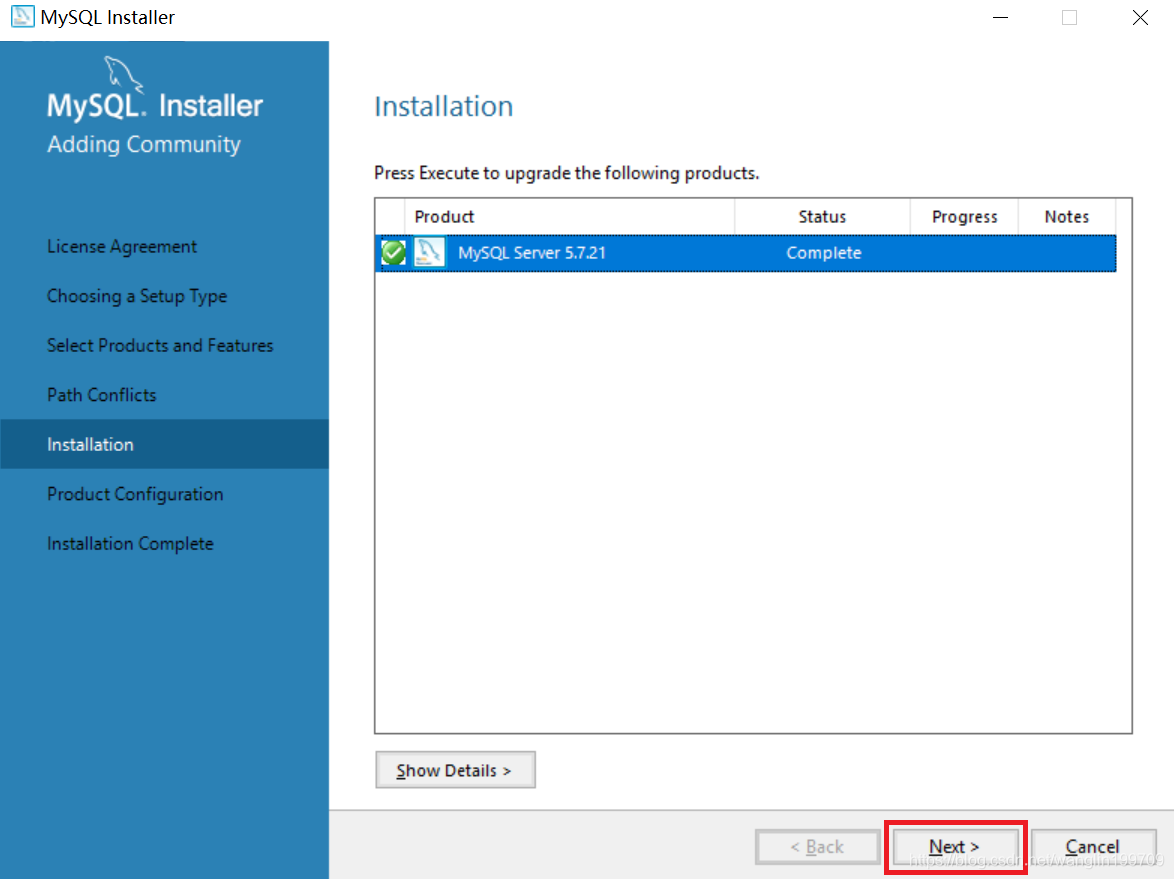Click the Complete status cell
Image resolution: width=1174 pixels, height=879 pixels.
pos(824,252)
